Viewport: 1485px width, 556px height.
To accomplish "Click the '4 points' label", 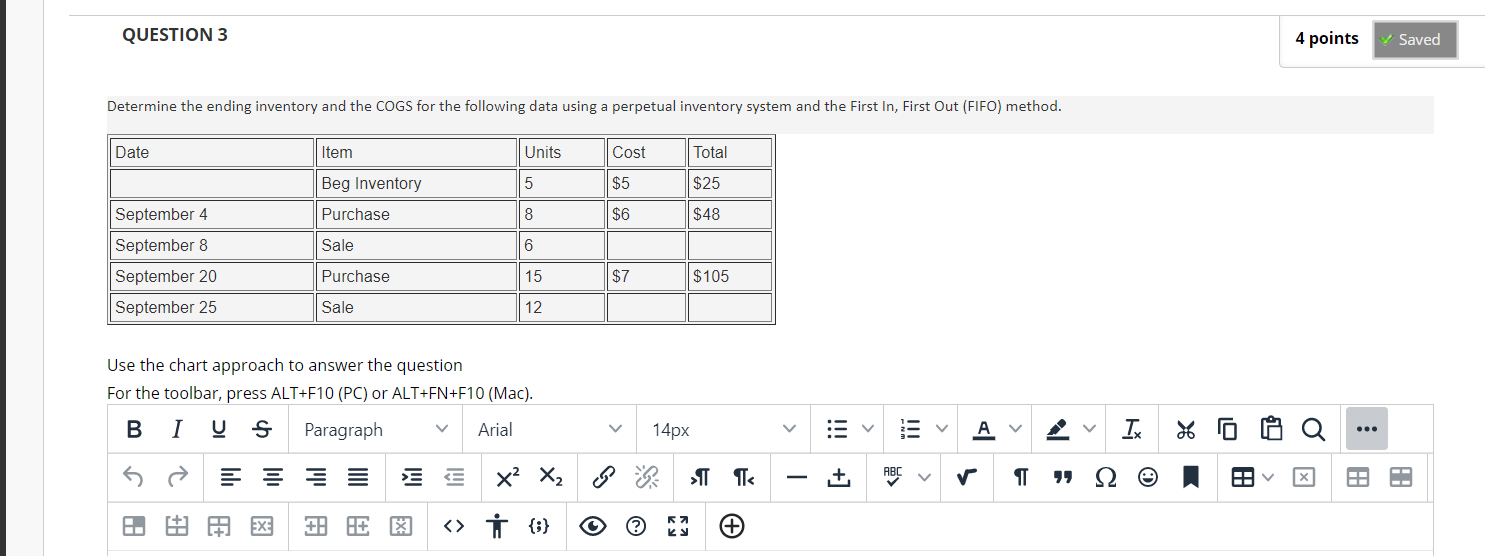I will tap(1327, 38).
